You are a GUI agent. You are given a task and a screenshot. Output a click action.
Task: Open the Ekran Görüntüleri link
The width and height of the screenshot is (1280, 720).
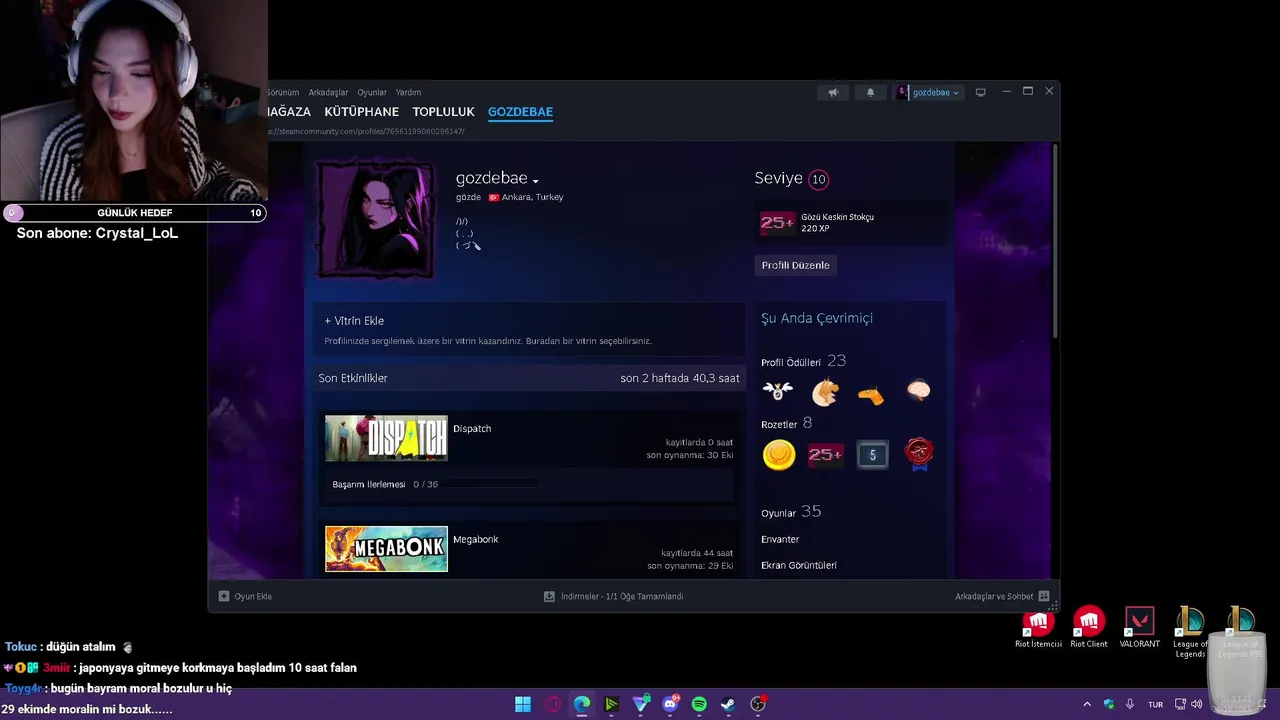[x=799, y=565]
